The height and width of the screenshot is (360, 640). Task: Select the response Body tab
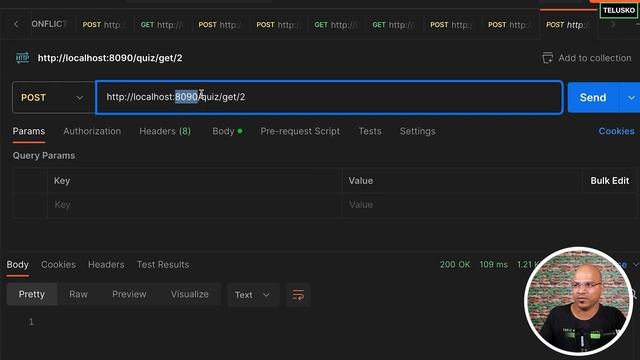[x=18, y=264]
